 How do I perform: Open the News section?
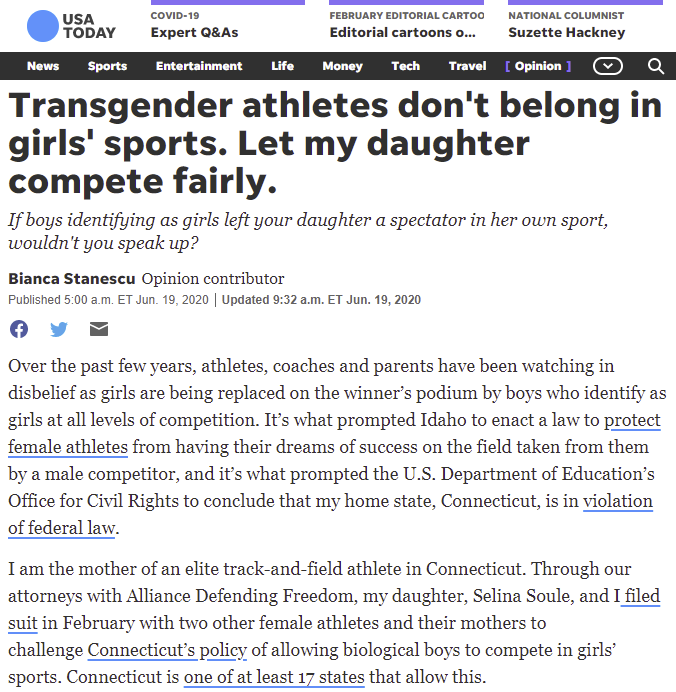point(43,66)
